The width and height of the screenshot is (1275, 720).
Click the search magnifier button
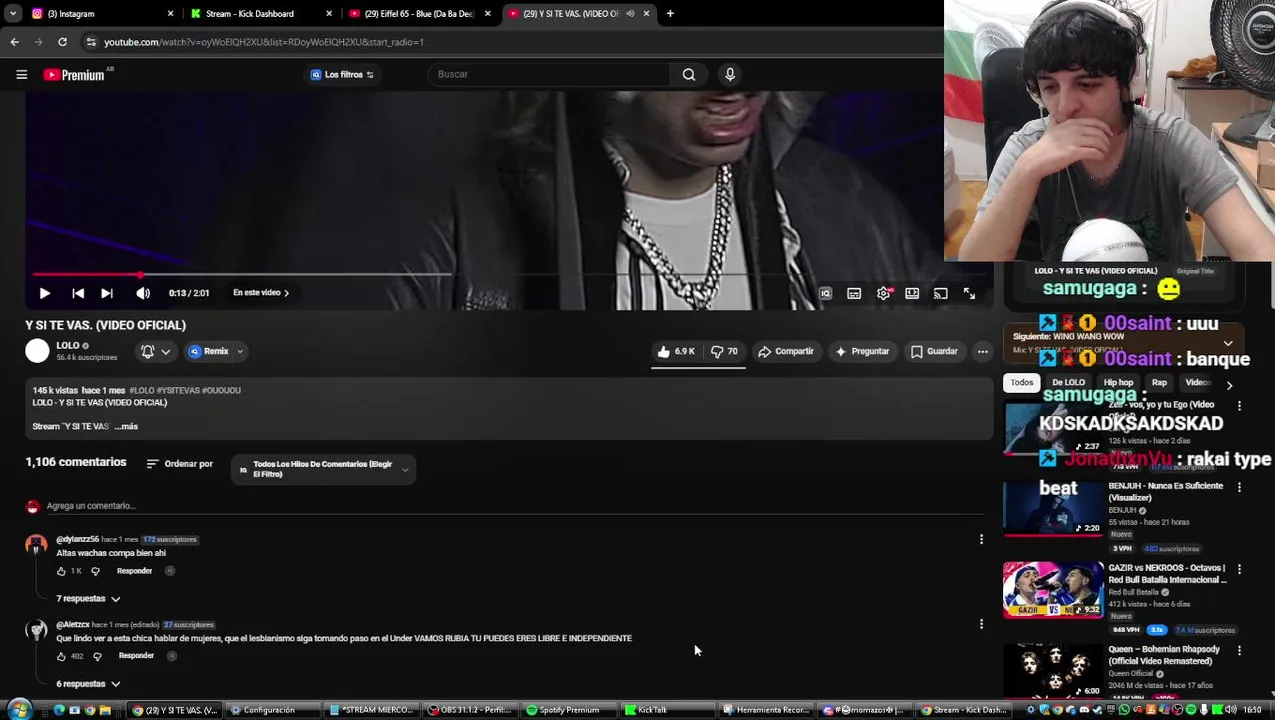(x=689, y=74)
